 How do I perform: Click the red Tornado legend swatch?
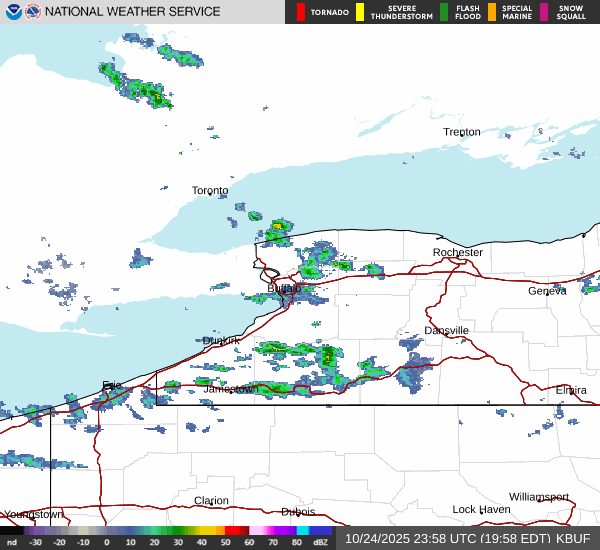(300, 12)
